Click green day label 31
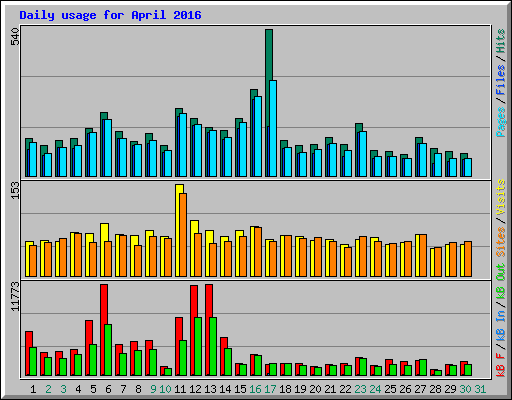Viewport: 512px width, 400px height. [480, 389]
